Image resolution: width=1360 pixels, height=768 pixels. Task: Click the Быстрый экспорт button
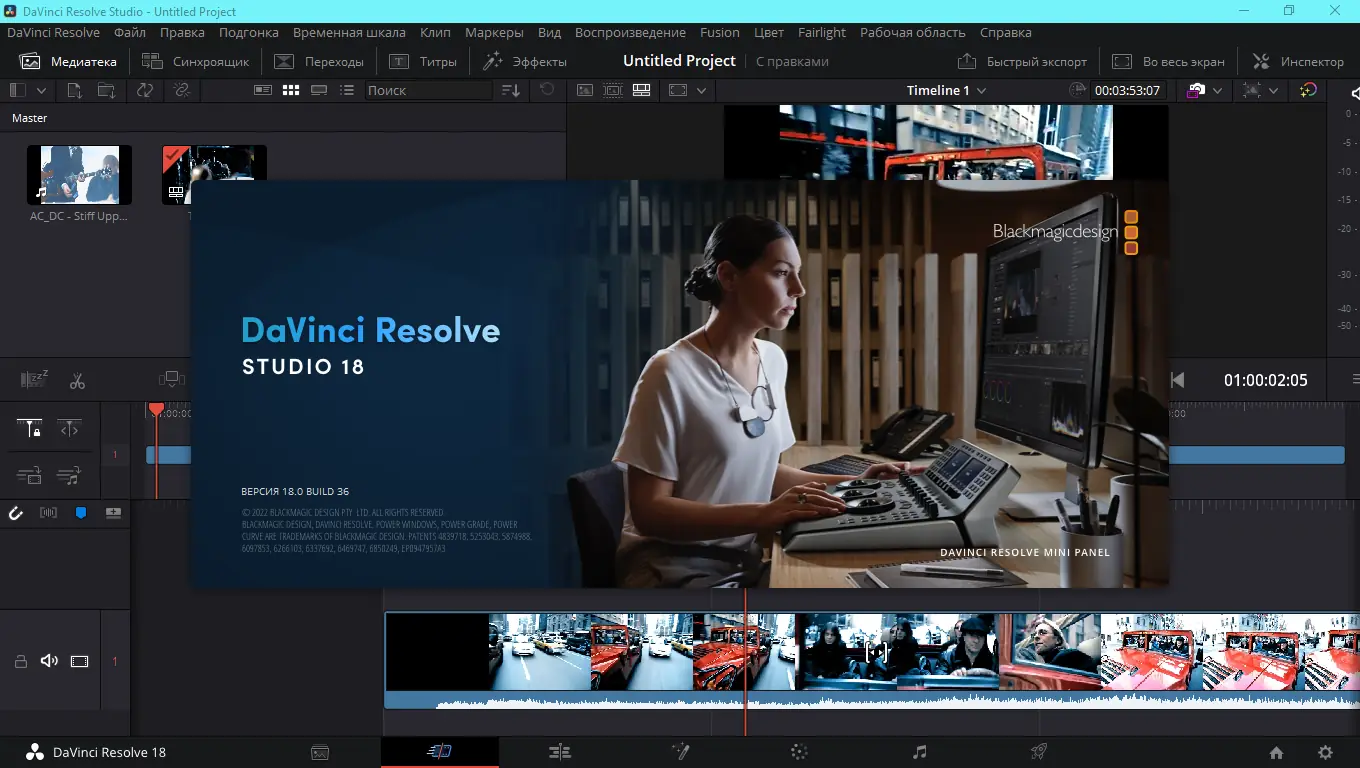click(x=1022, y=61)
